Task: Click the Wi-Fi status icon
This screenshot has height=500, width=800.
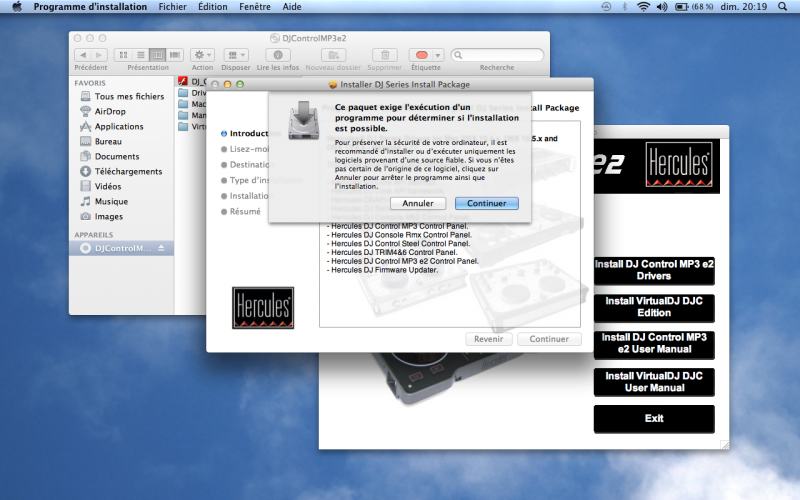Action: click(x=643, y=7)
